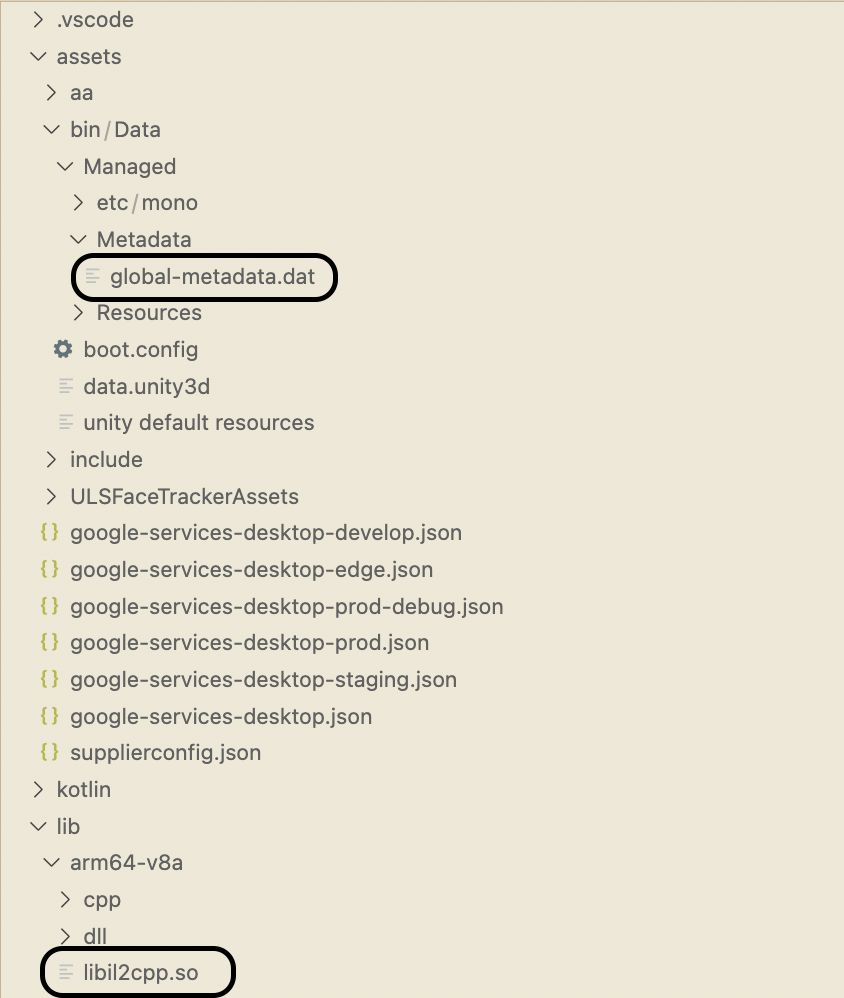Click the file icon beside libil2cpp.so
This screenshot has height=998, width=844.
(67, 972)
